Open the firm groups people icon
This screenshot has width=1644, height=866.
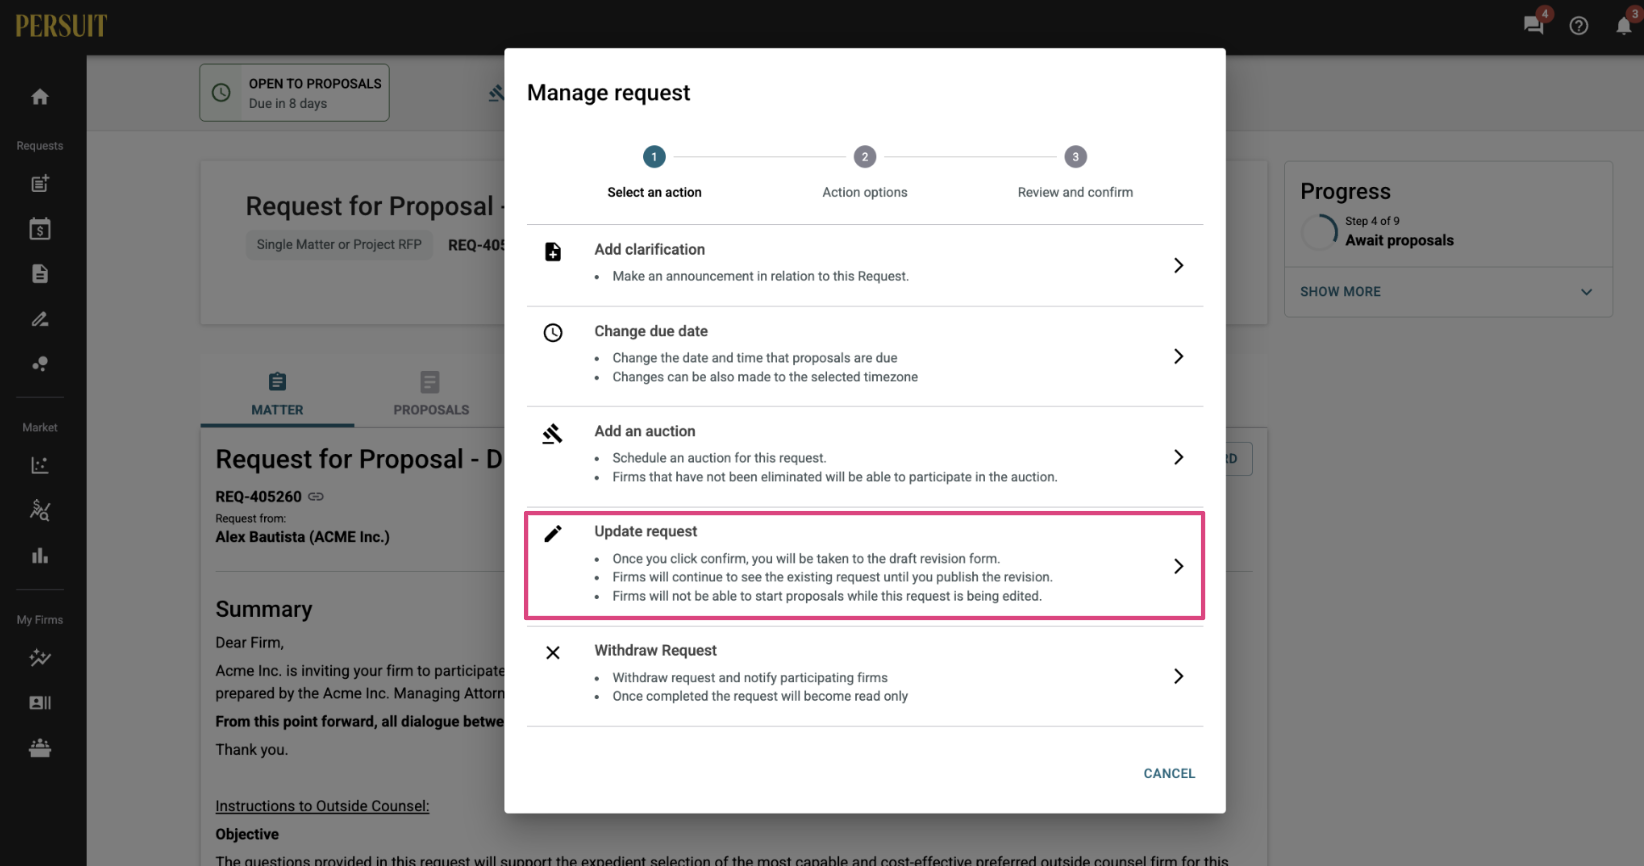(x=40, y=748)
